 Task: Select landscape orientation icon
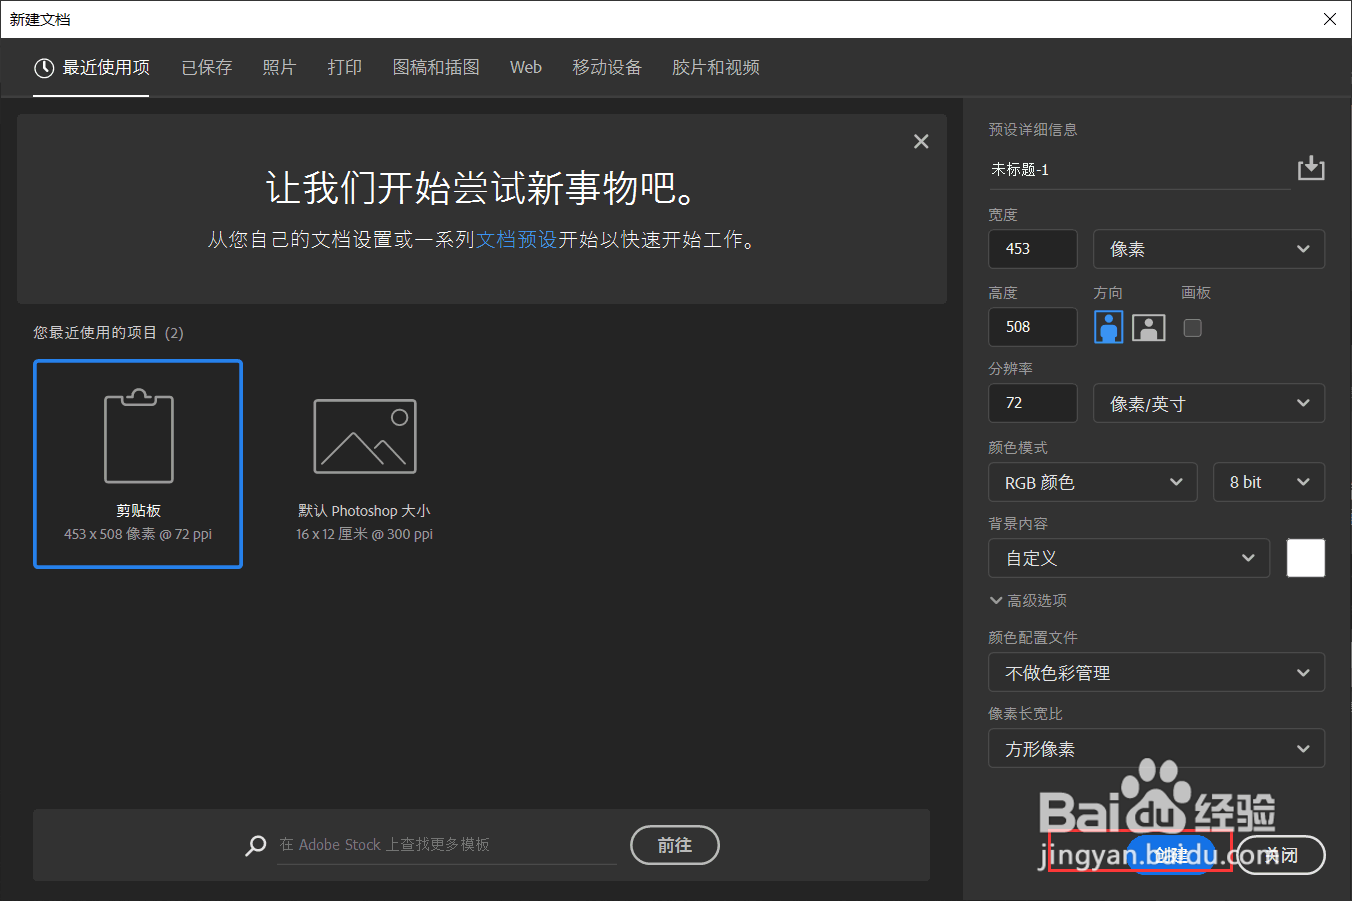[1148, 327]
